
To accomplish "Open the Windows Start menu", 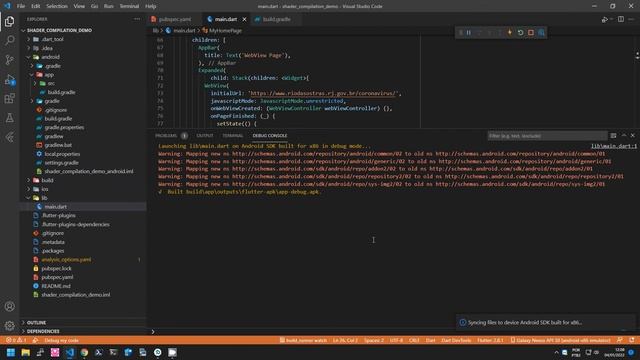I will click(x=11, y=352).
